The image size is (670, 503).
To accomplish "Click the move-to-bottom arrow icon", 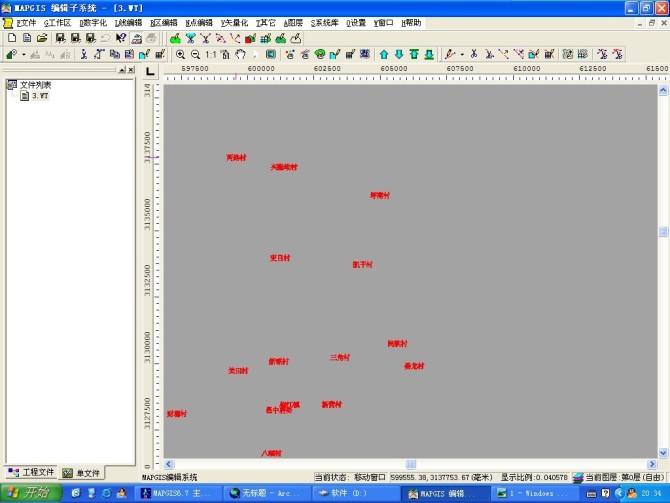I will click(x=429, y=54).
